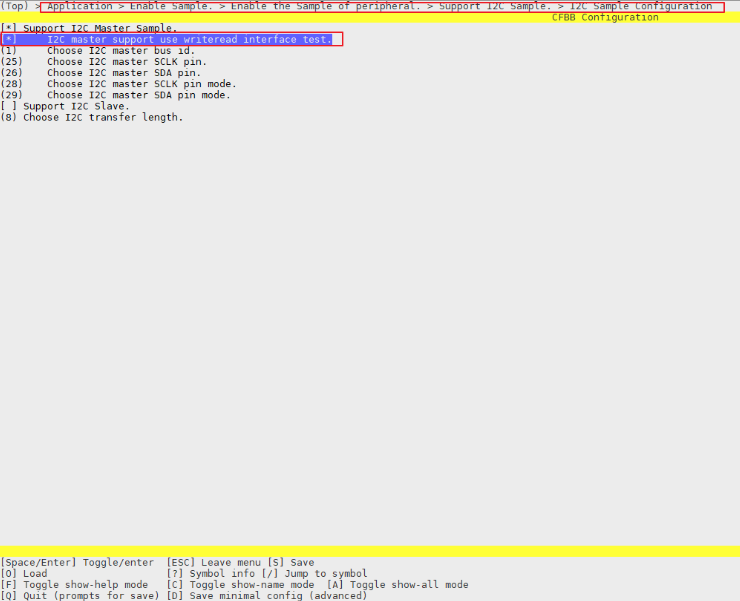Select Choose I2C master SCLK pin mode
The width and height of the screenshot is (740, 601).
pos(141,84)
